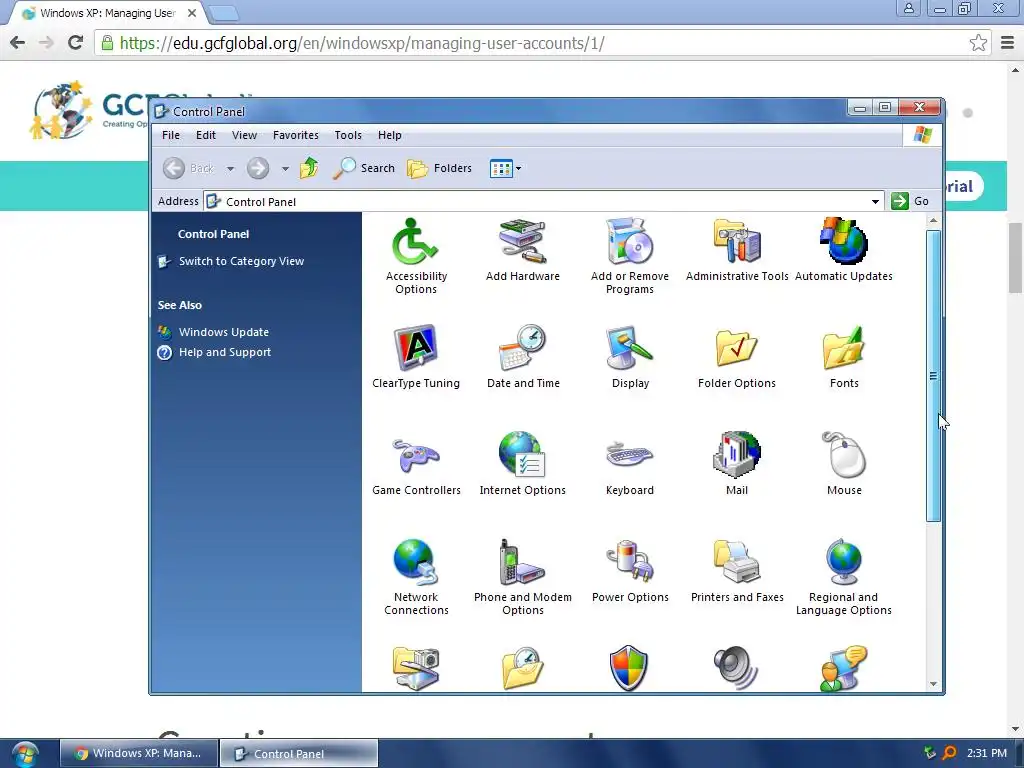
Task: Open Date and Time settings
Action: 522,357
